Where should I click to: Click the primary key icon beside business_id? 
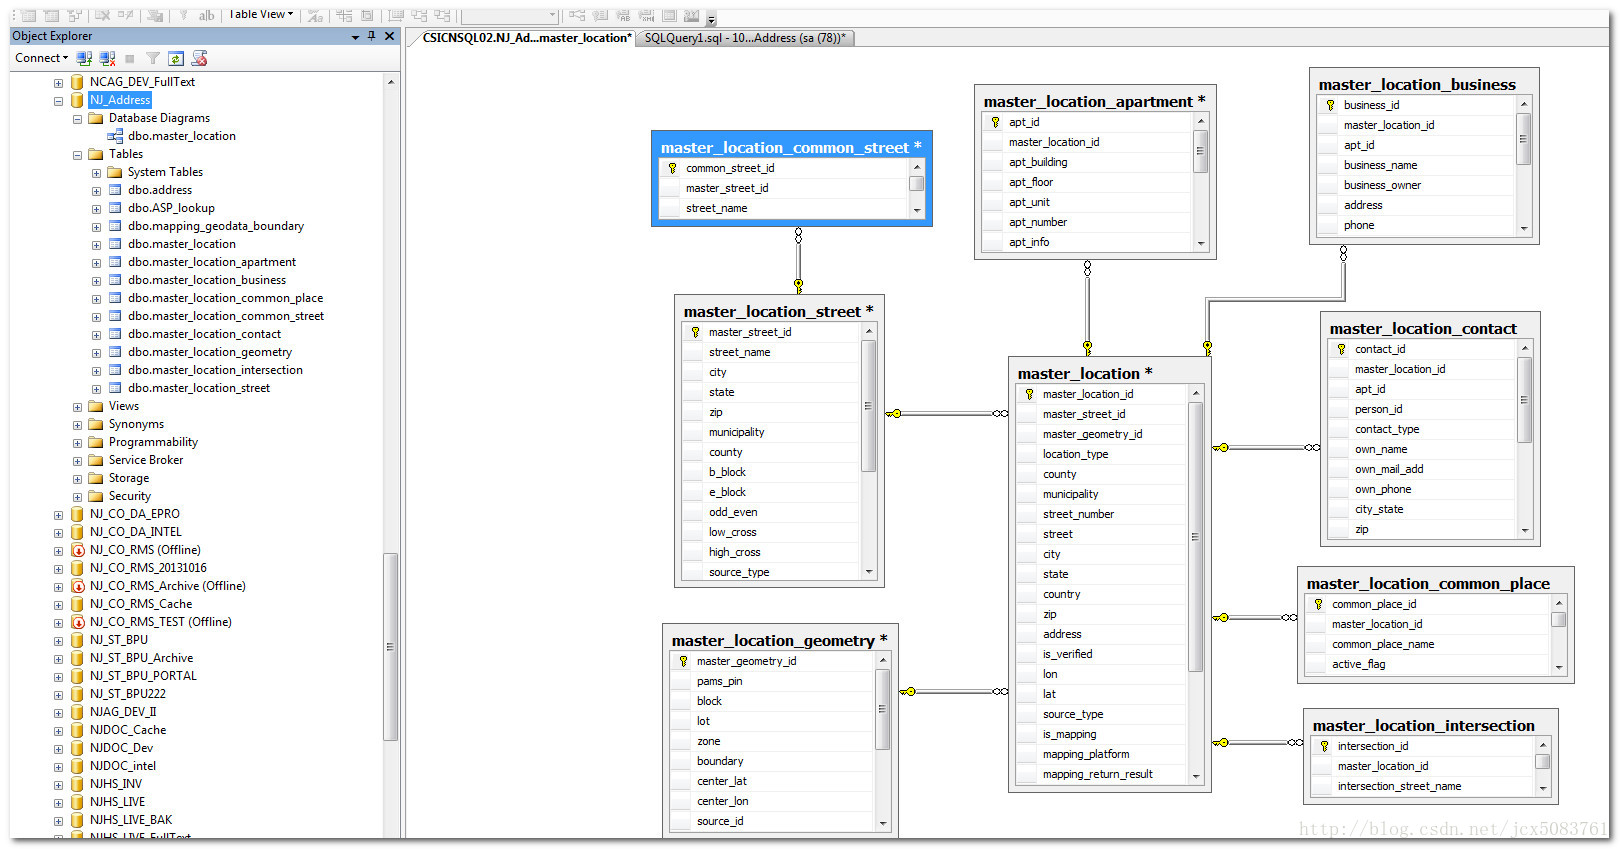[1330, 105]
